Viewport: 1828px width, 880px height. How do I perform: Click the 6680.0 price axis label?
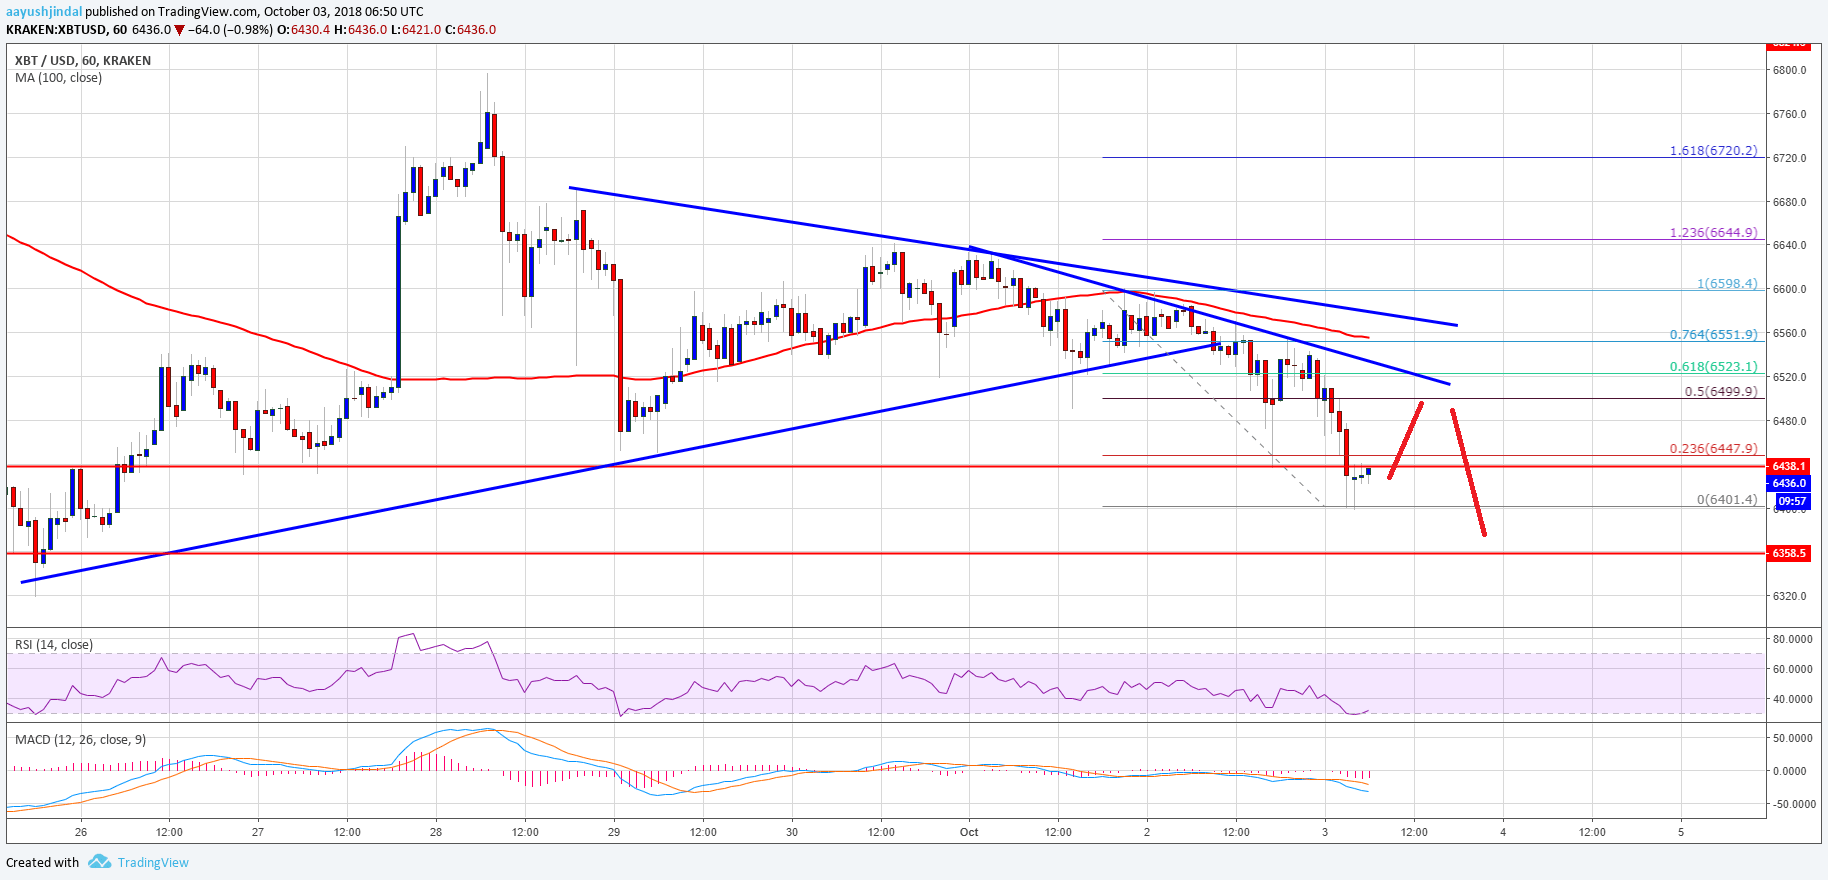(1789, 202)
